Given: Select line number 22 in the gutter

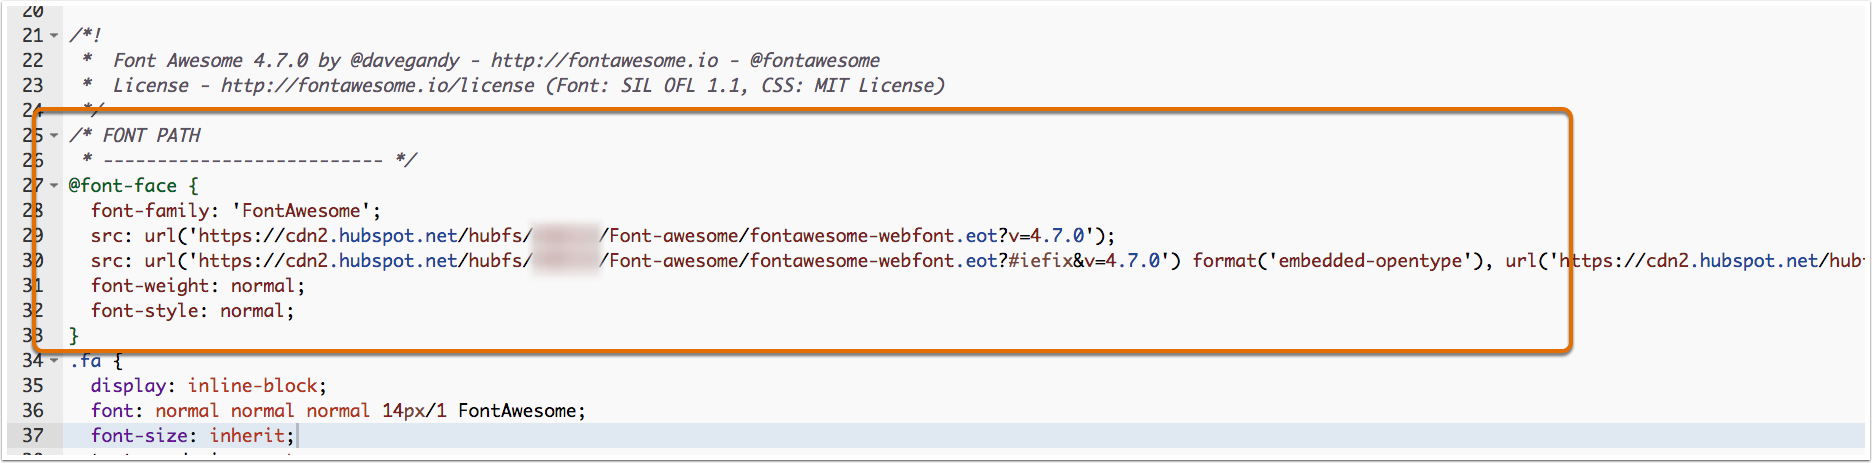Looking at the screenshot, I should pos(33,61).
